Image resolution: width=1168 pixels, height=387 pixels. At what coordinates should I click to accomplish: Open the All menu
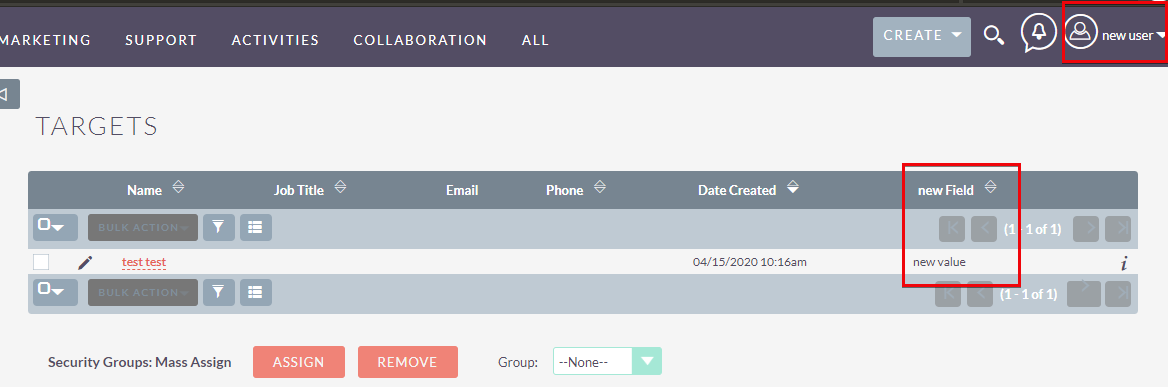[x=536, y=40]
